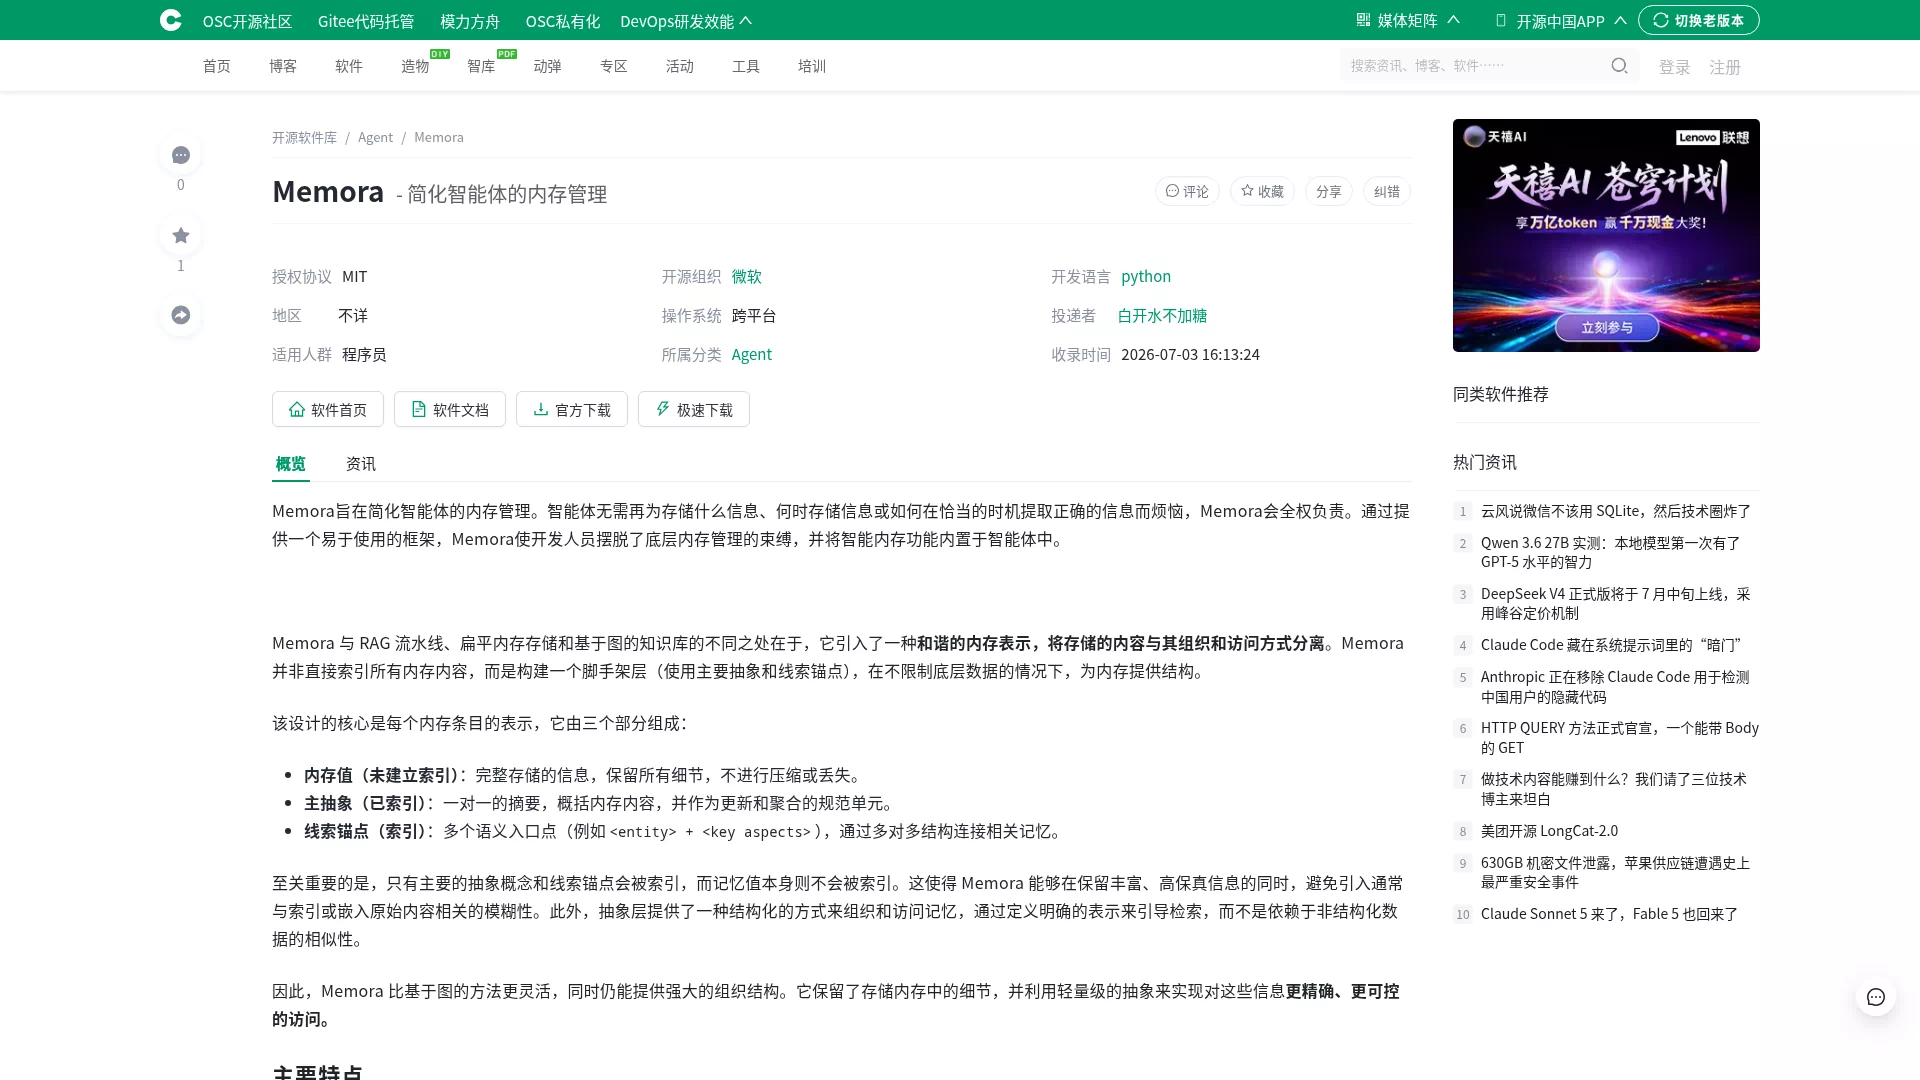The image size is (1920, 1080).
Task: Switch to the 资讯 tab
Action: [x=361, y=463]
